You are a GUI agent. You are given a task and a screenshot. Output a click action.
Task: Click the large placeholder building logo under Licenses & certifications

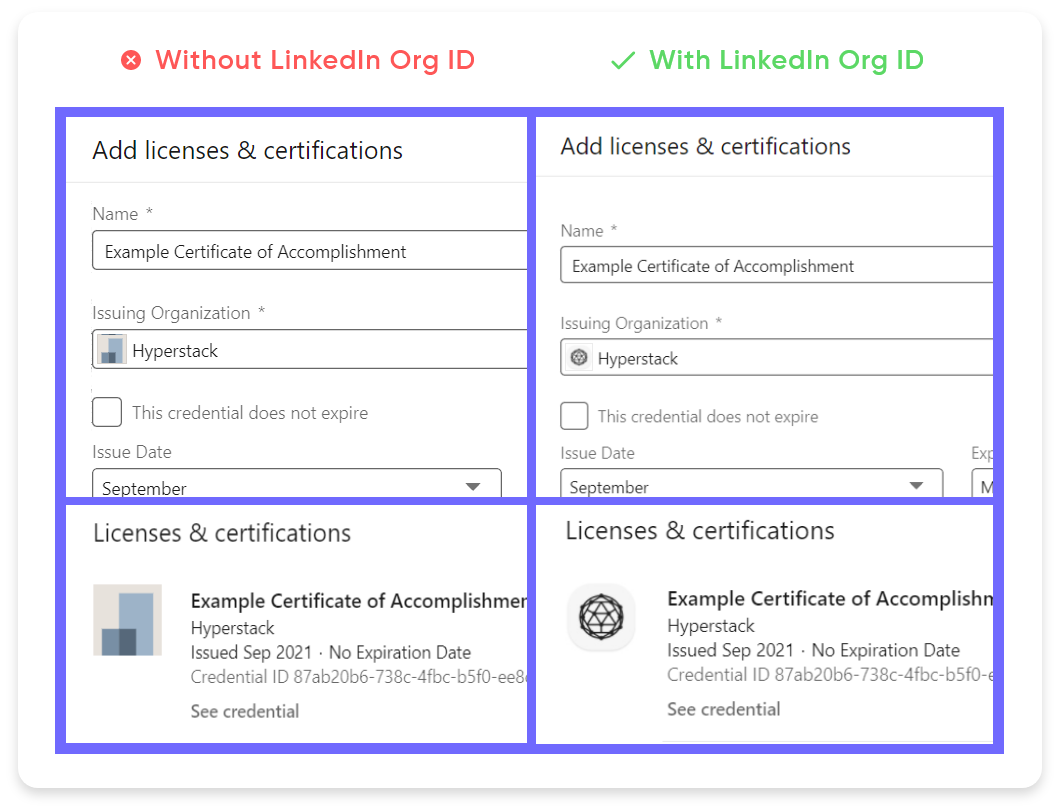pos(127,620)
